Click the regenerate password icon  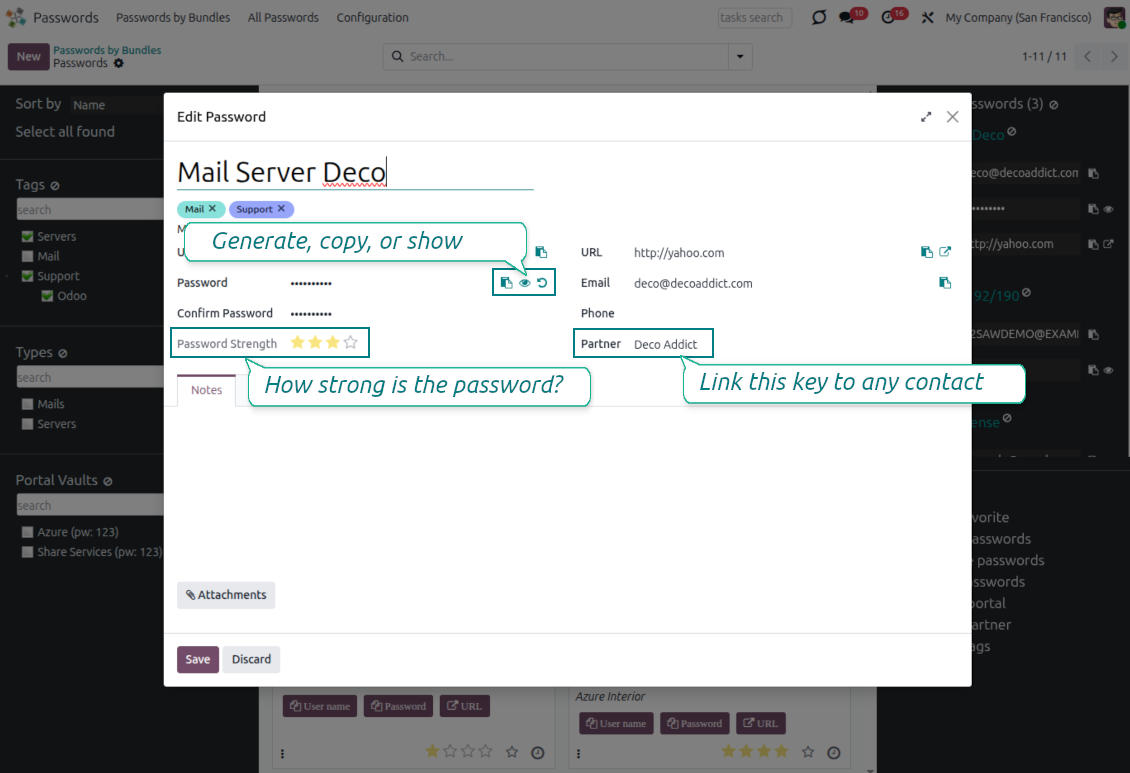(x=542, y=283)
